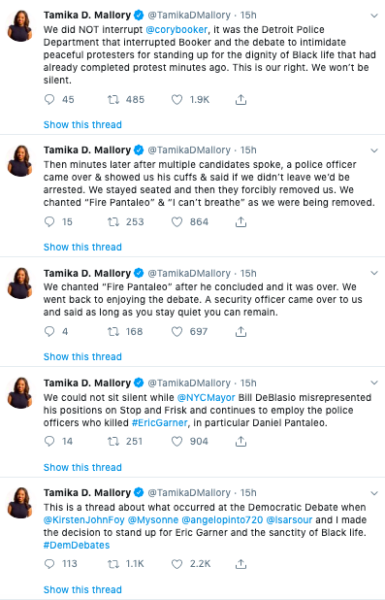Visit the @lsarsour profile mention
This screenshot has width=385, height=600.
coord(289,520)
